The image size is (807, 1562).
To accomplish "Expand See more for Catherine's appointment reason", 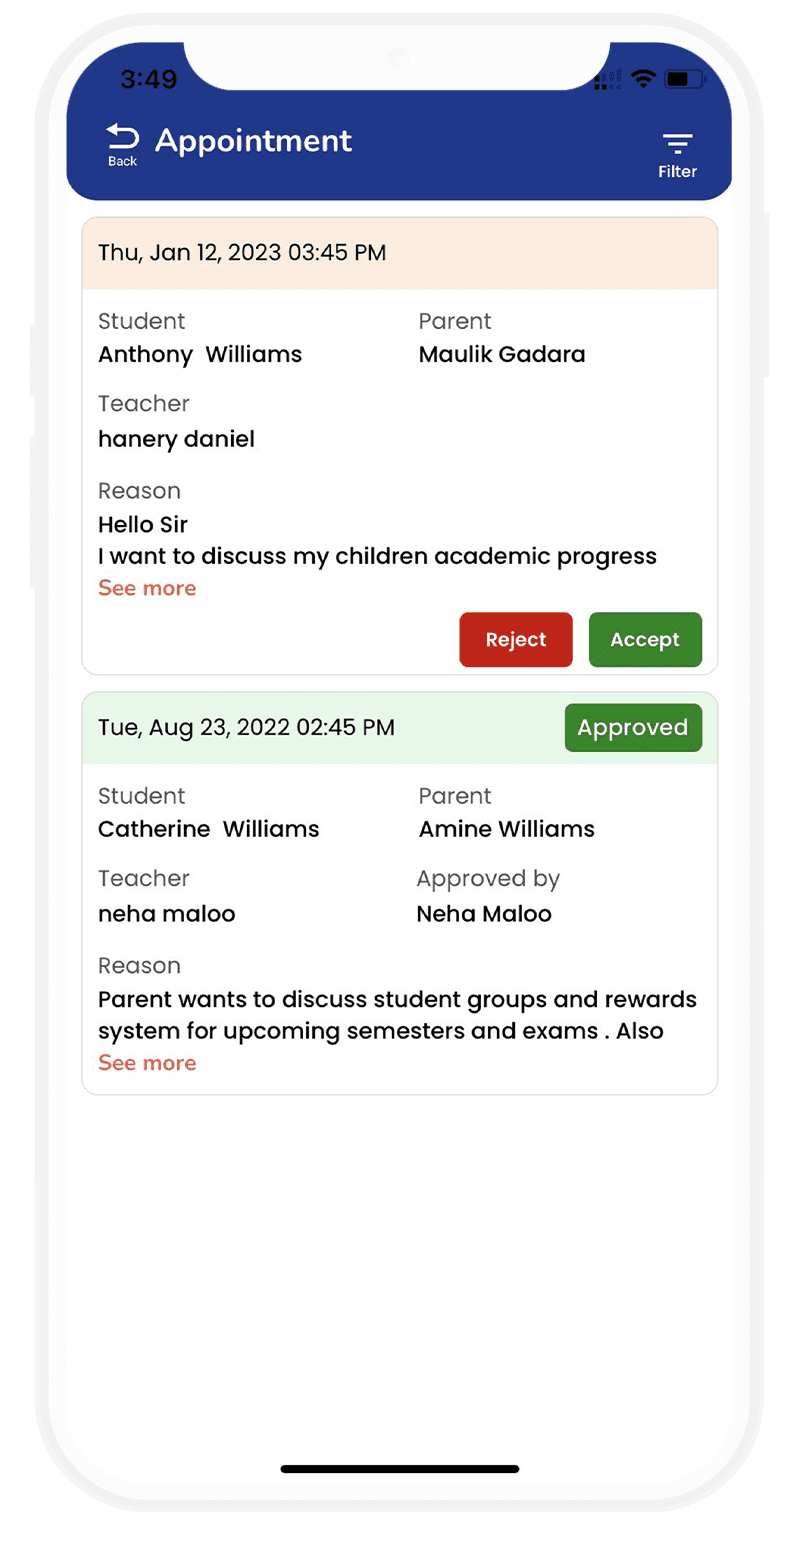I will pos(147,1063).
